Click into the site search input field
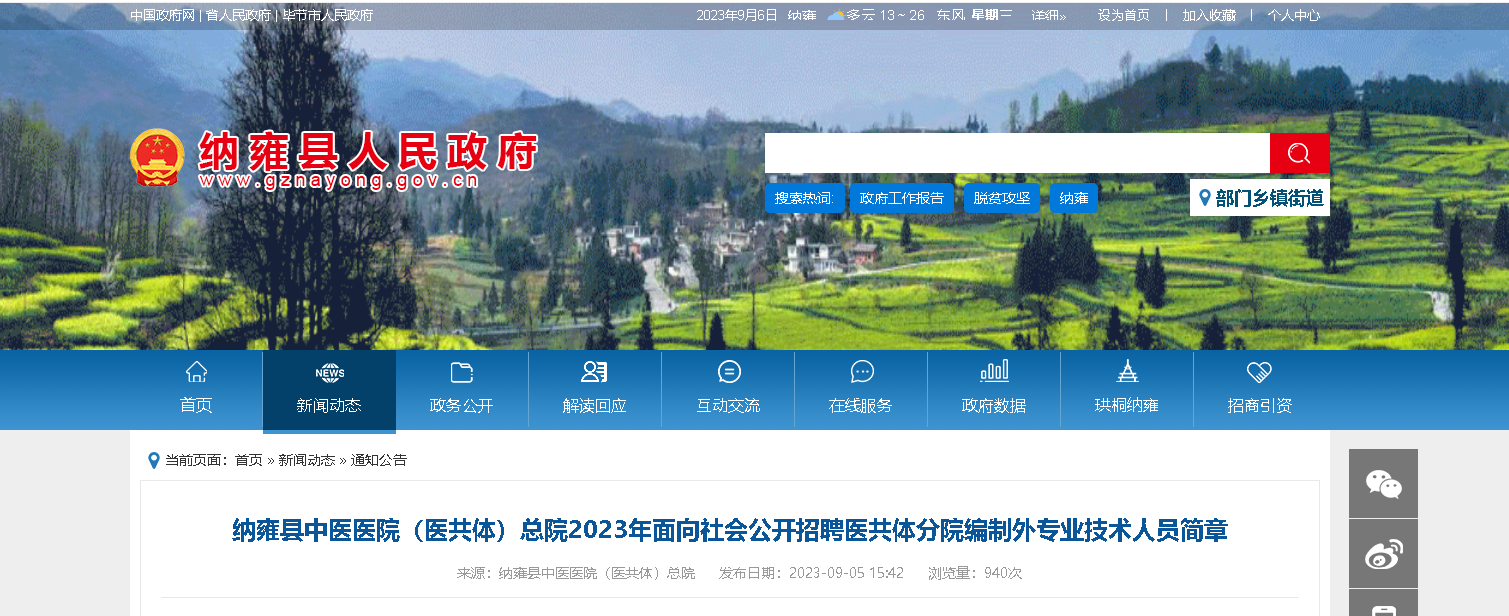 pos(1017,153)
